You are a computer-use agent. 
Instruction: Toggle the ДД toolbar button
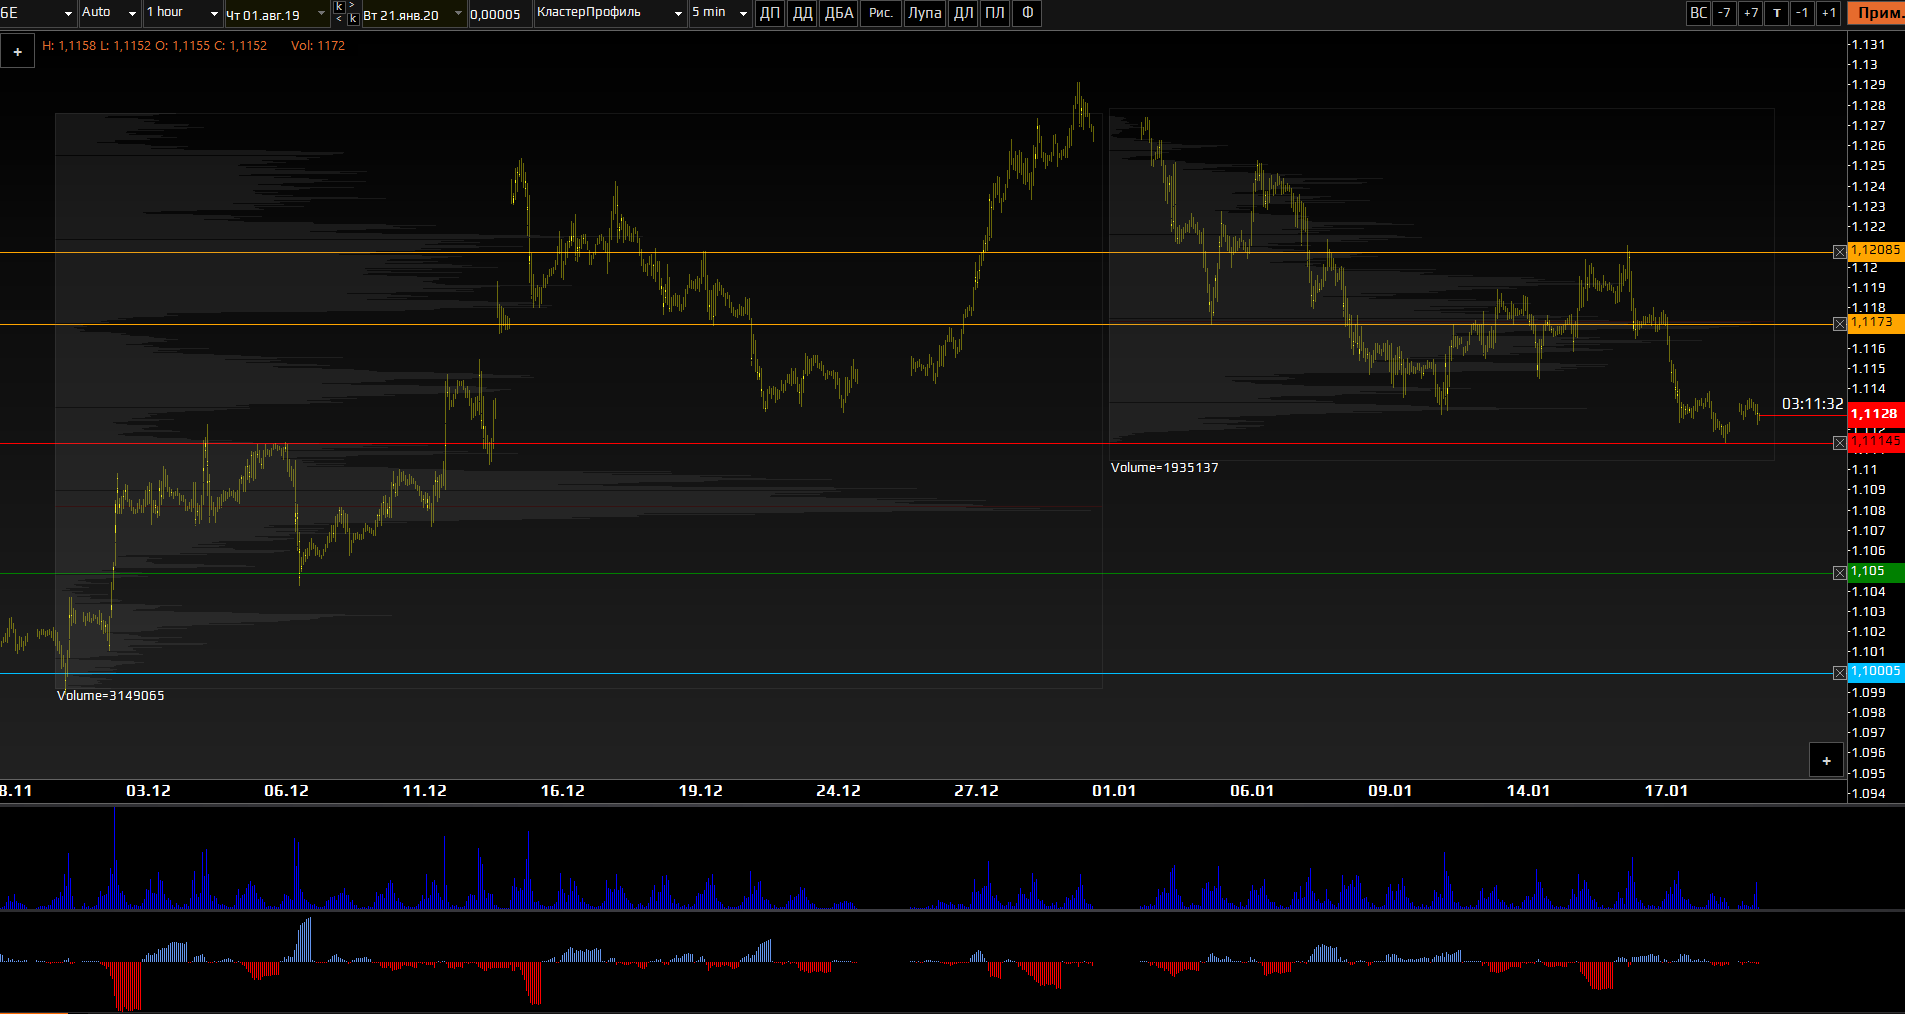803,13
